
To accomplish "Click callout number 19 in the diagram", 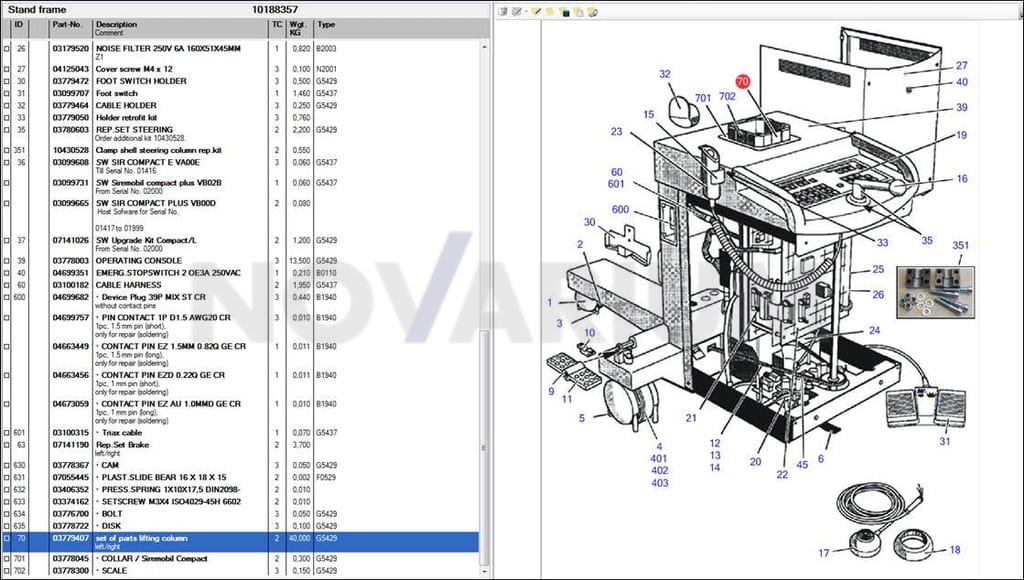I will pyautogui.click(x=961, y=135).
